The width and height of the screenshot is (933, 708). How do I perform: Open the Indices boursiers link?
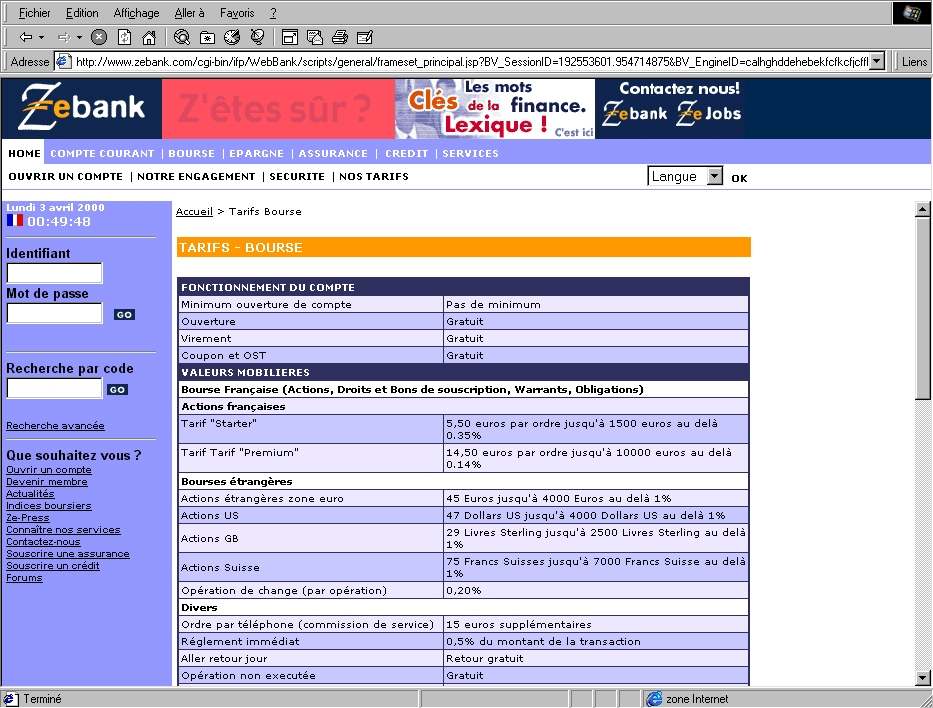49,506
